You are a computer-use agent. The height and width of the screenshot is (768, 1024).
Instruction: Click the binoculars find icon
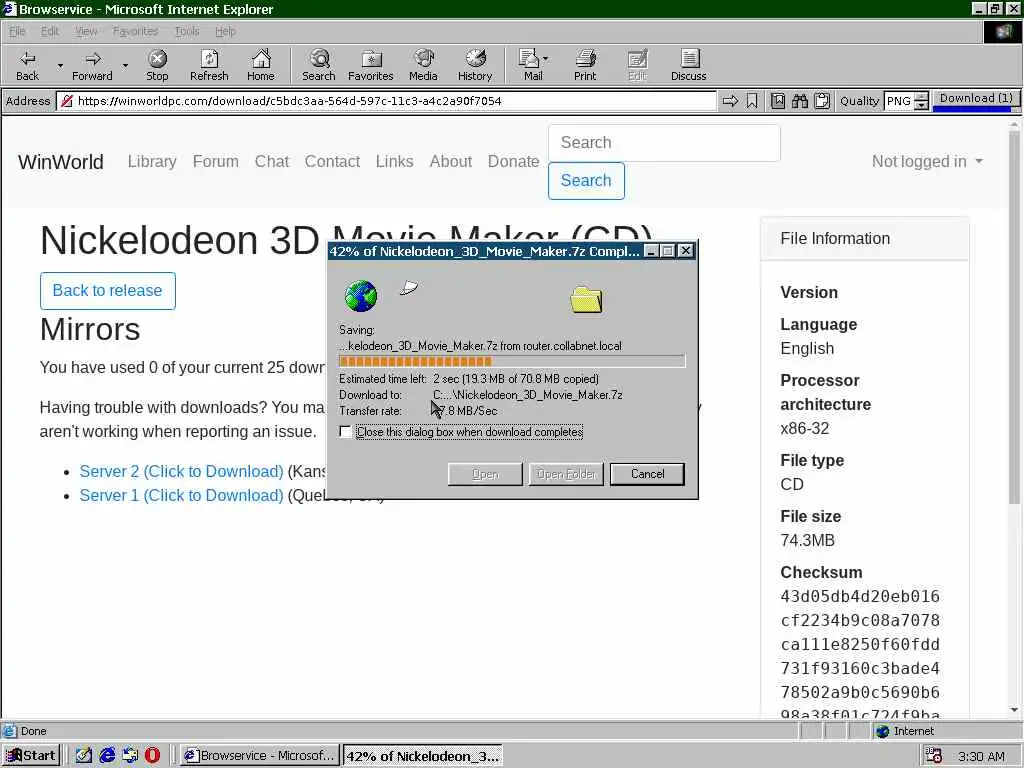(800, 101)
